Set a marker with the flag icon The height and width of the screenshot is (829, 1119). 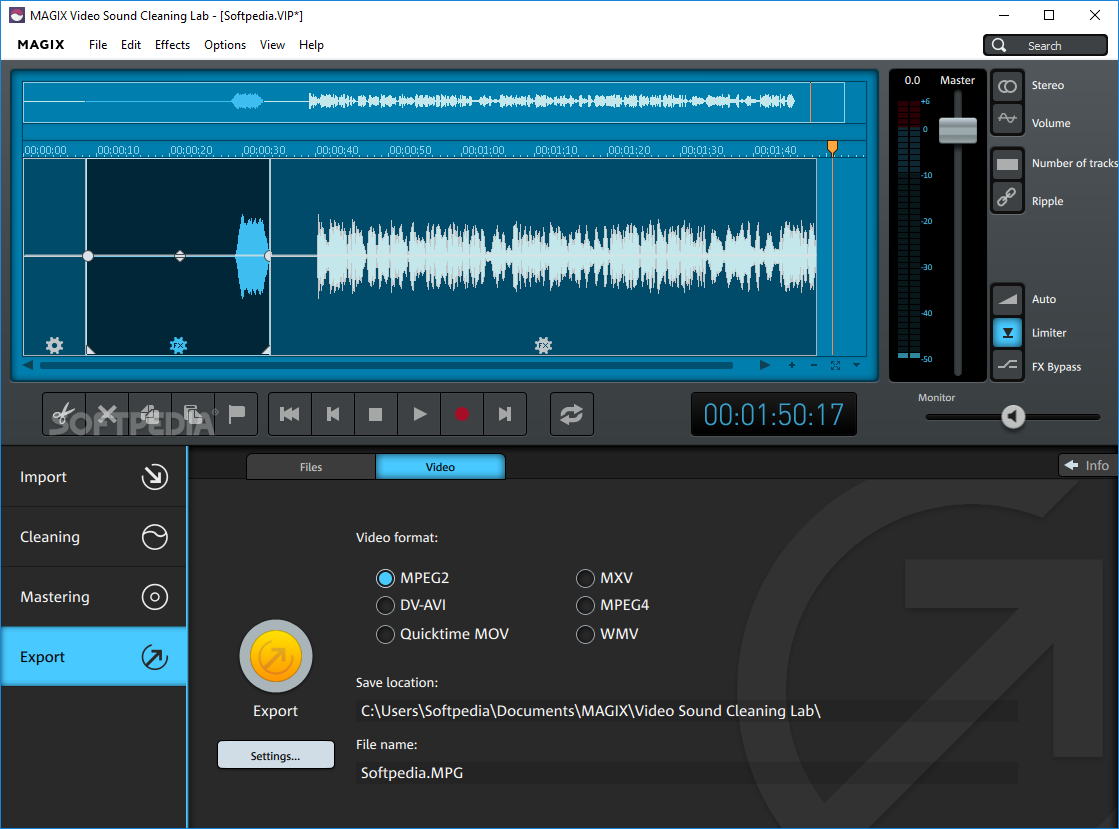pos(236,414)
